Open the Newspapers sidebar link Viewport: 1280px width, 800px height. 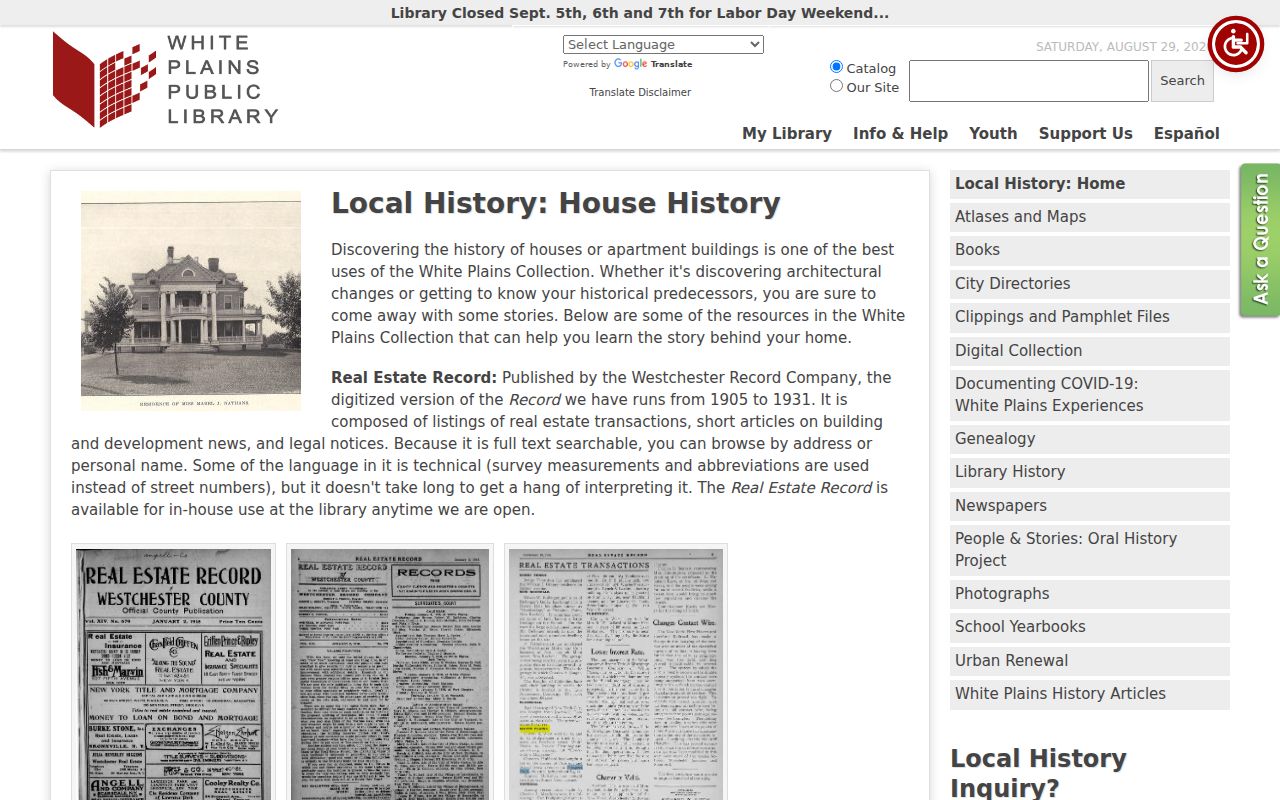(1090, 506)
